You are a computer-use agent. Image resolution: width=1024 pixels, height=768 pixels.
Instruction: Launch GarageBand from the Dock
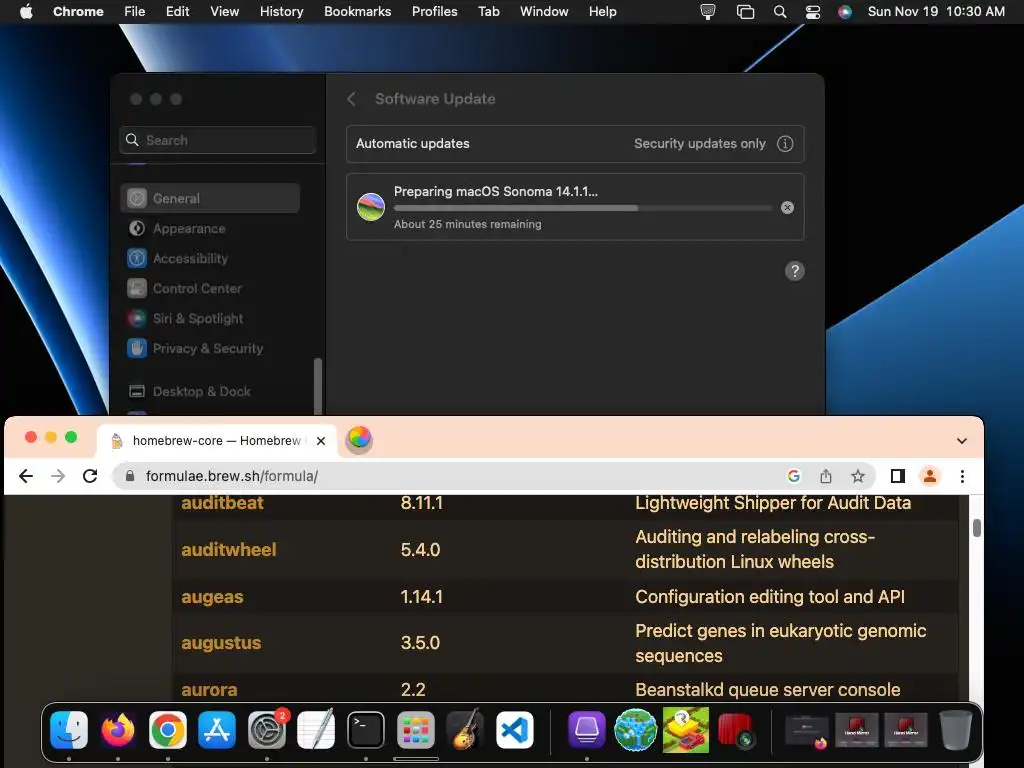click(x=464, y=730)
